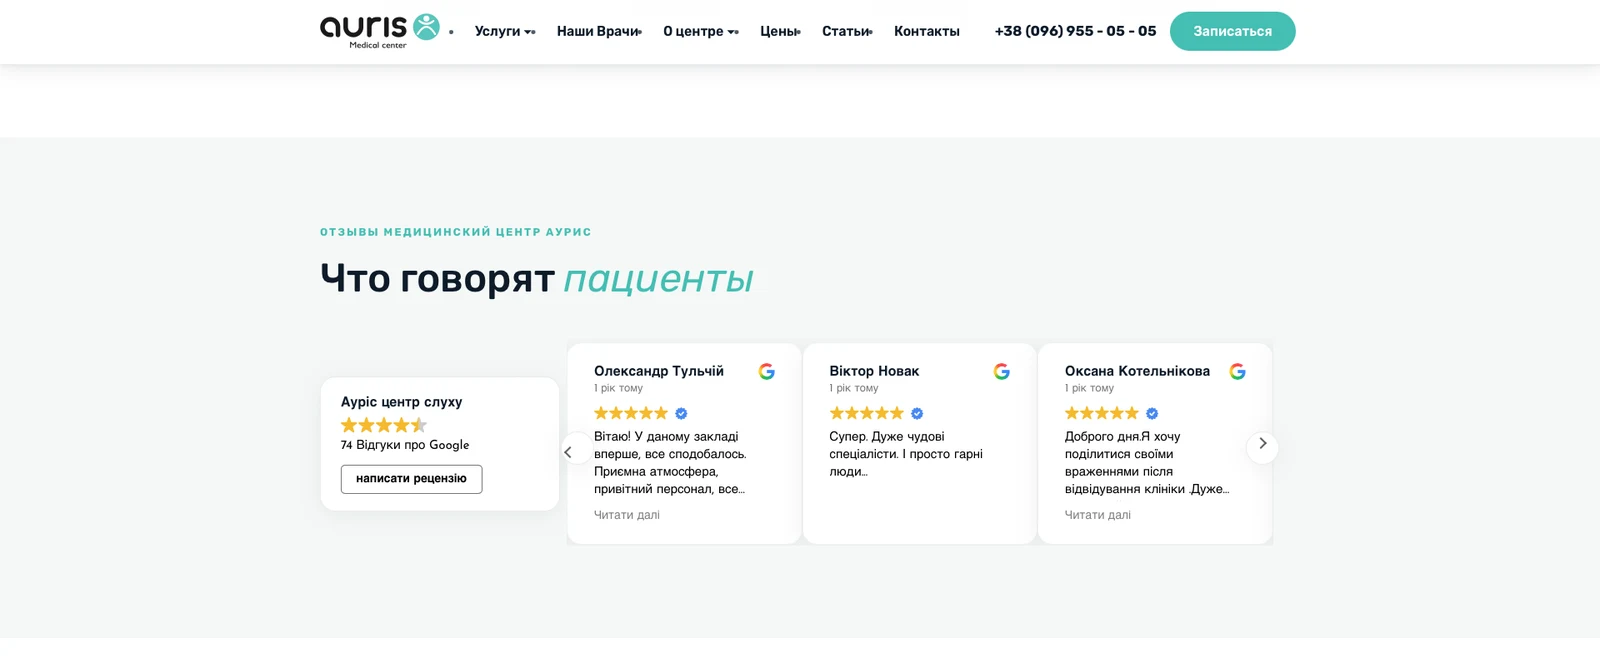Click star rating on Віктор Новак review
The height and width of the screenshot is (668, 1600).
866,413
